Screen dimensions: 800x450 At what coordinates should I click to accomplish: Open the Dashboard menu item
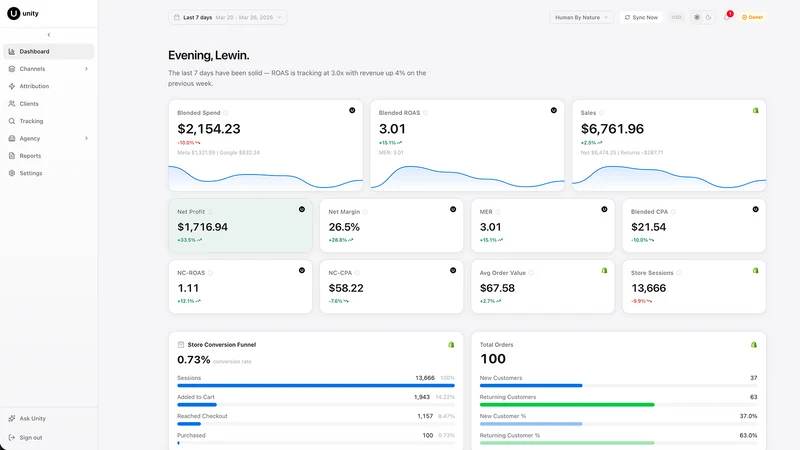click(x=48, y=52)
